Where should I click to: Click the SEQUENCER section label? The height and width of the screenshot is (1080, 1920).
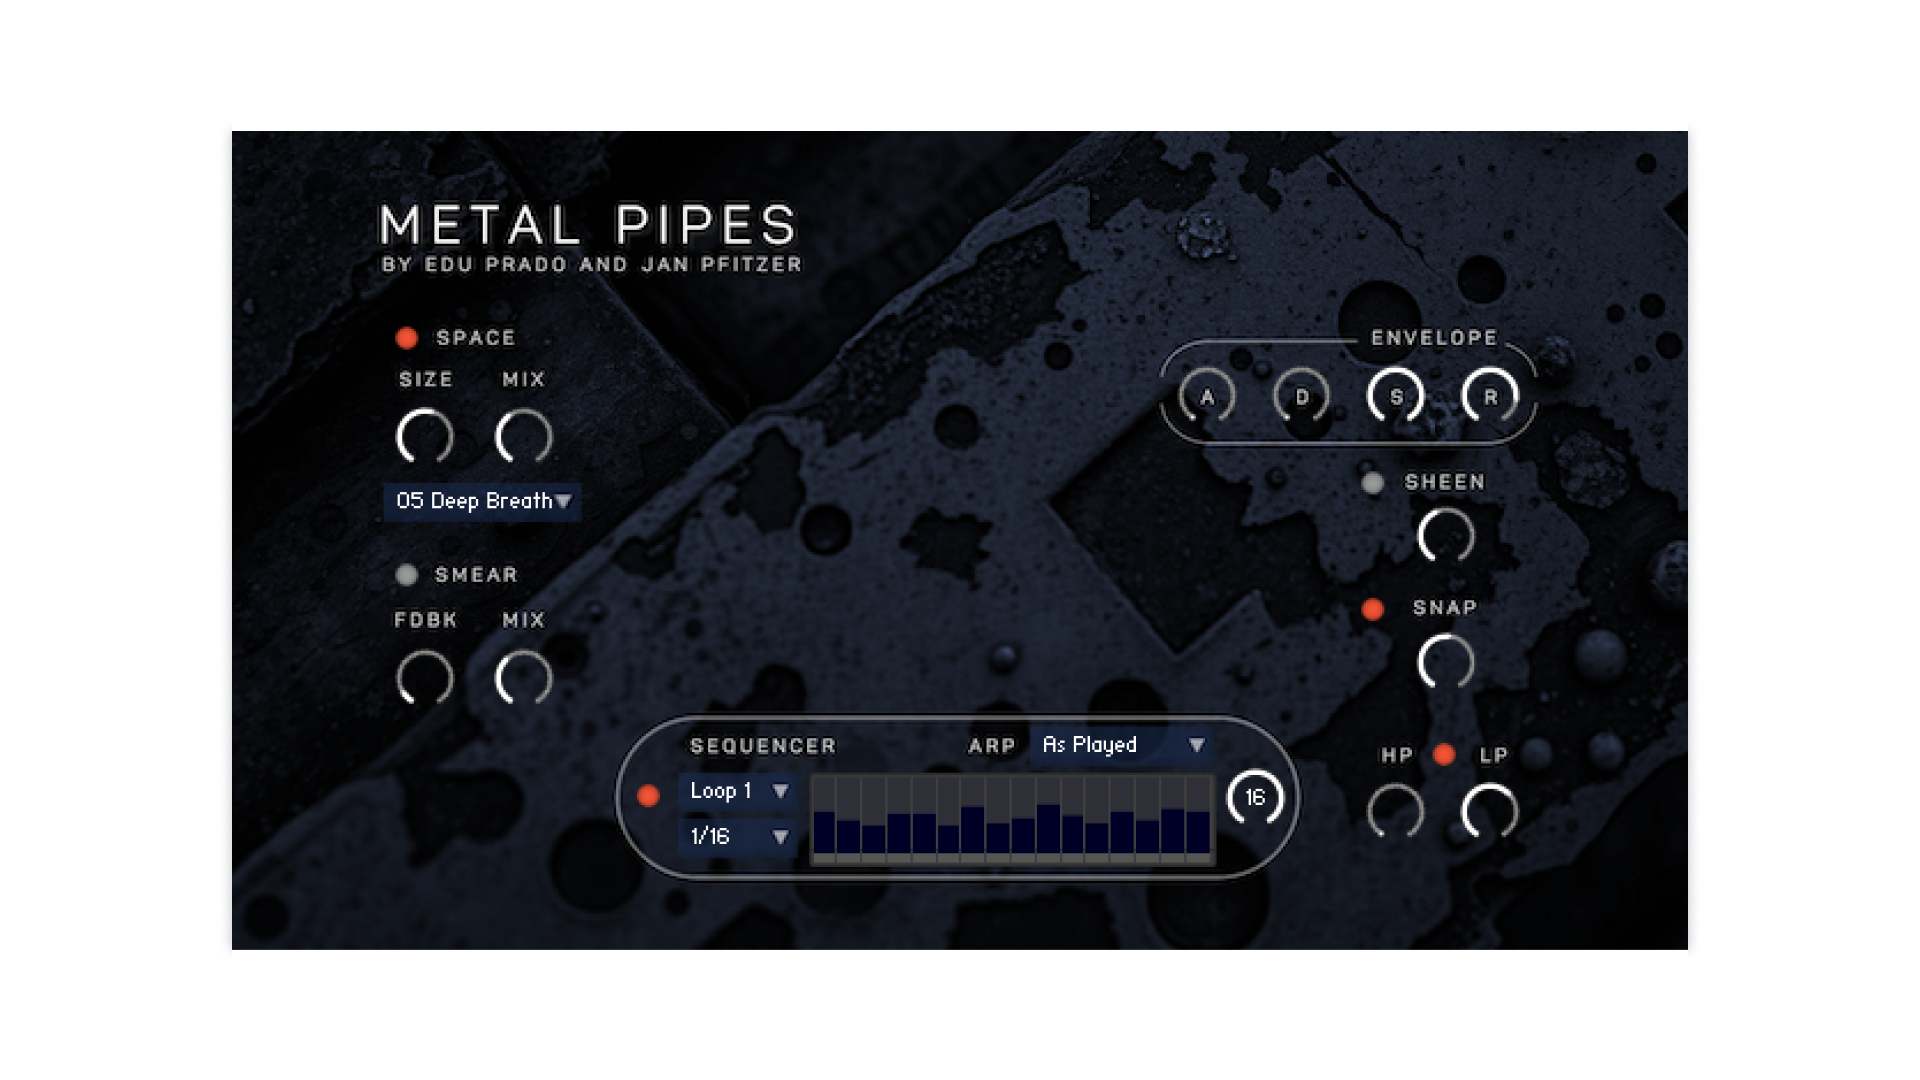point(762,746)
